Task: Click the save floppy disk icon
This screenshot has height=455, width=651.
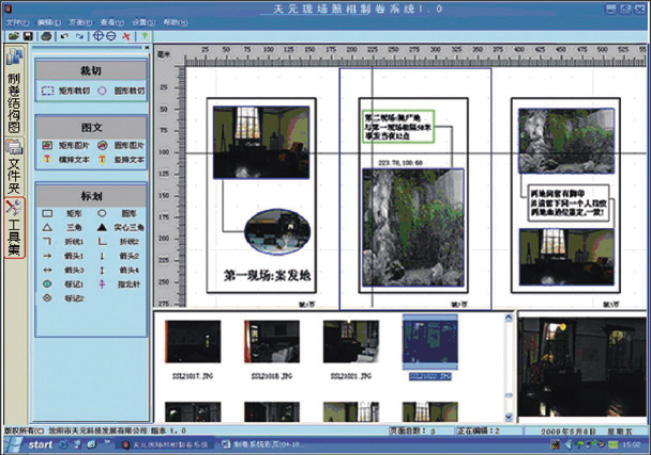Action: point(28,37)
